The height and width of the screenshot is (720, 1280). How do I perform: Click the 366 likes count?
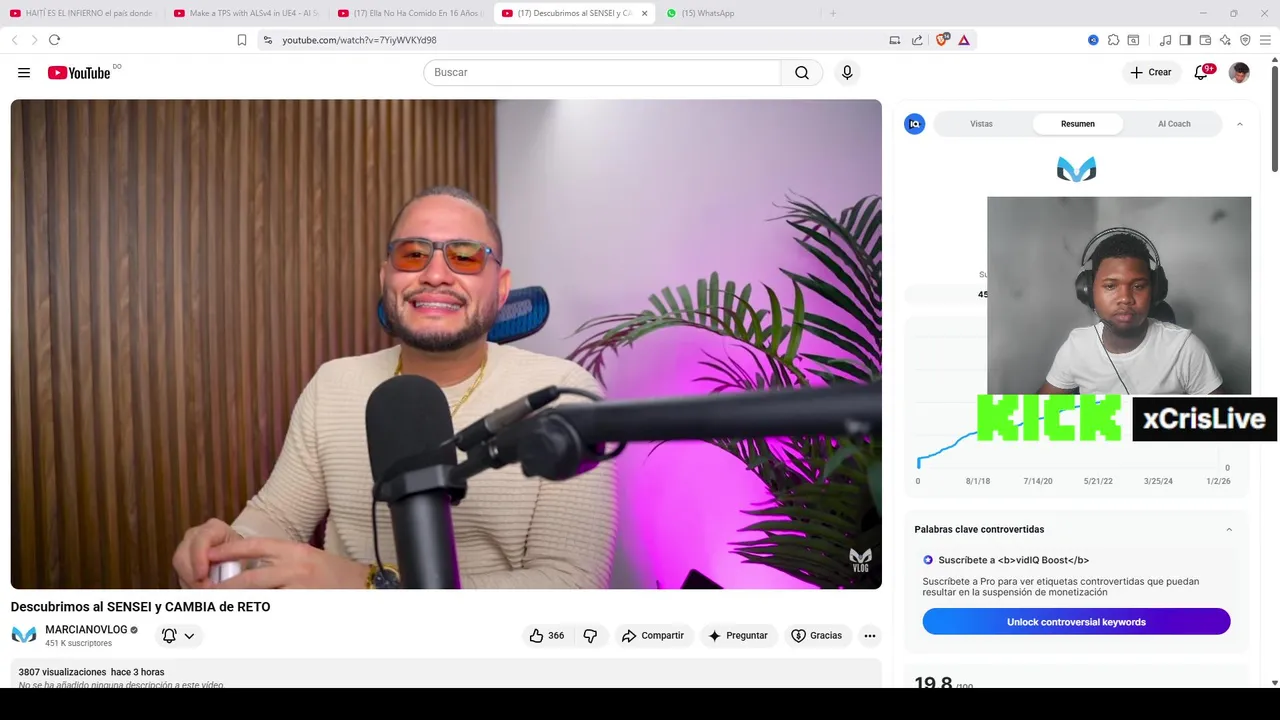tap(556, 636)
